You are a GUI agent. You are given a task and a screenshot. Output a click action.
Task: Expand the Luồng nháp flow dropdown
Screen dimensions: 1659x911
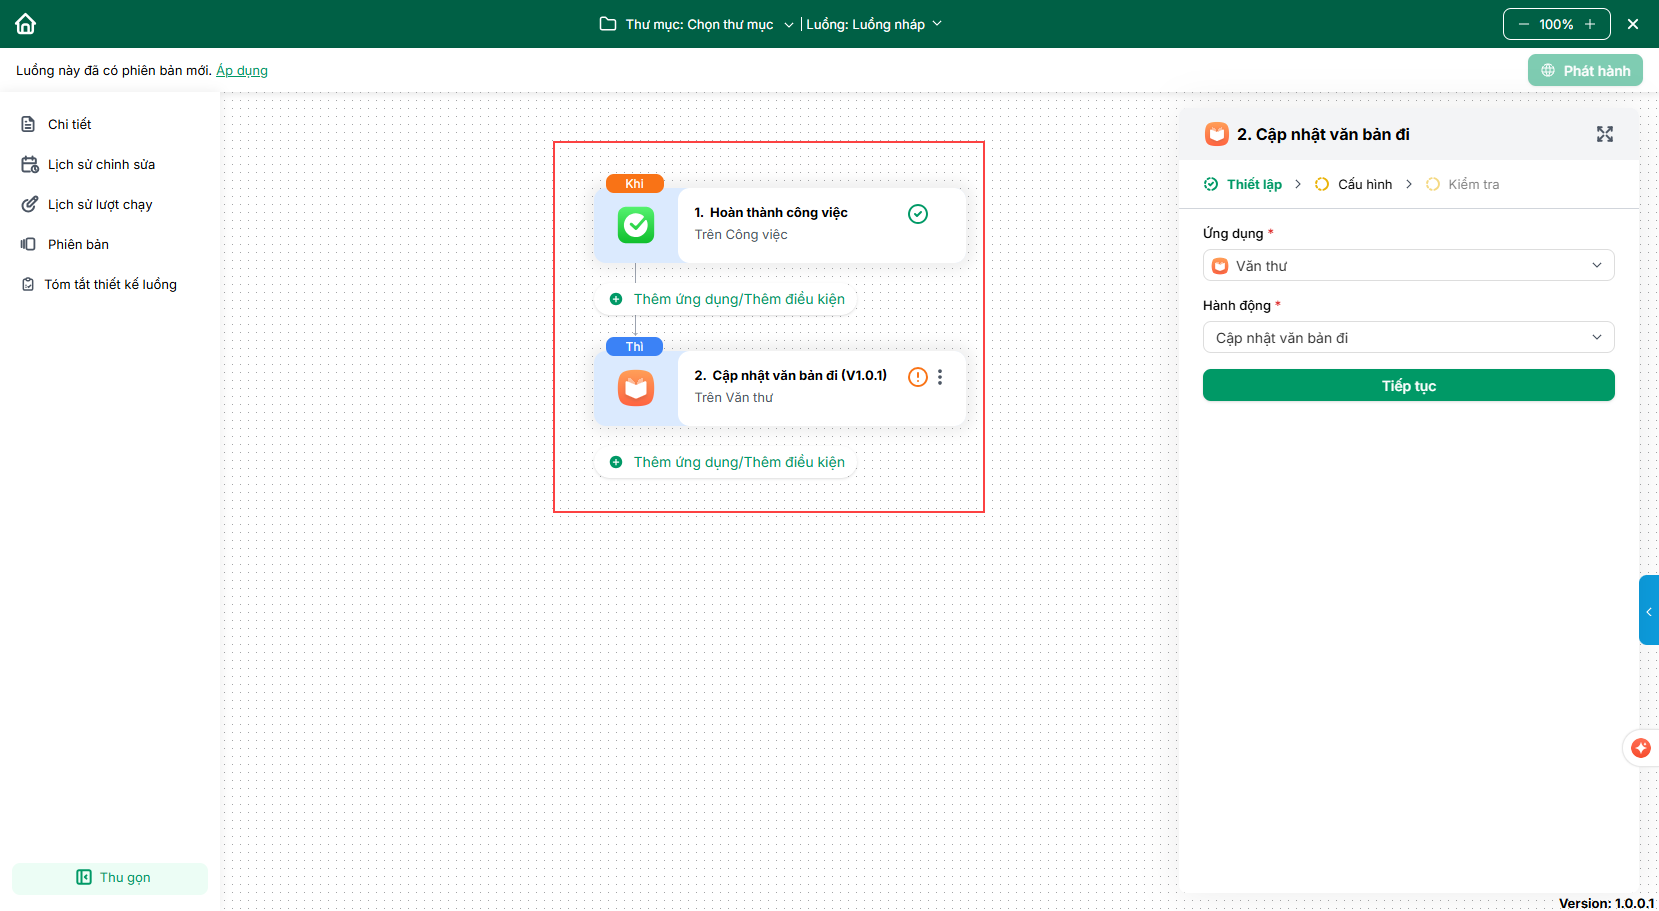pos(874,24)
